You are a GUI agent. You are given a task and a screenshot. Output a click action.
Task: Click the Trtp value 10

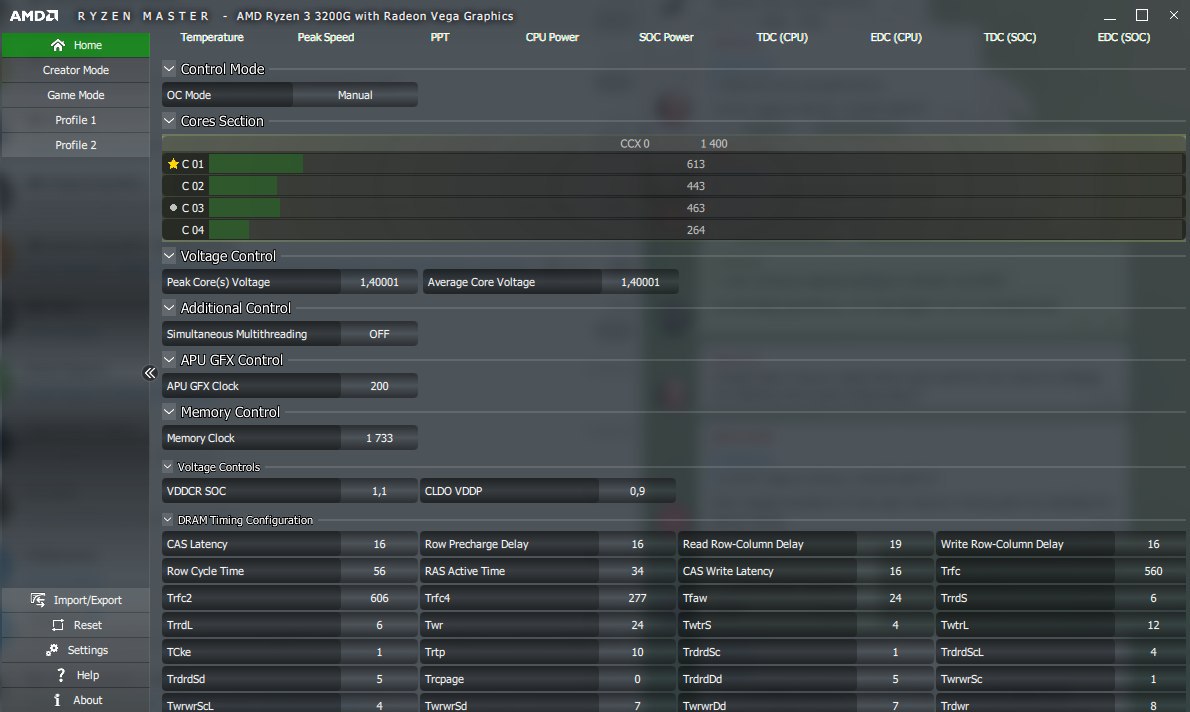pyautogui.click(x=637, y=652)
